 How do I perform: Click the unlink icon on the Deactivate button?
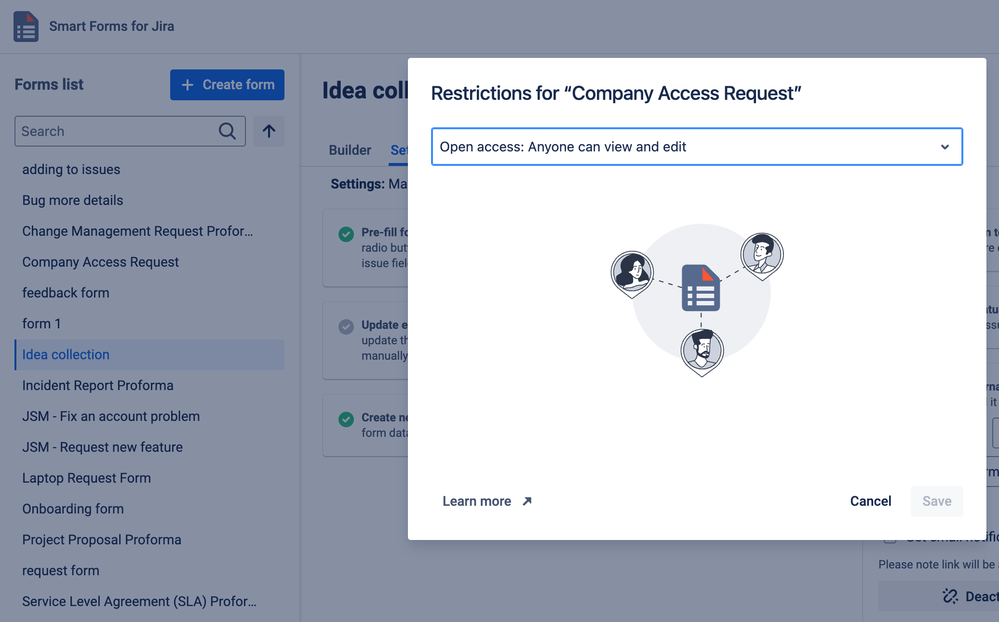(951, 596)
